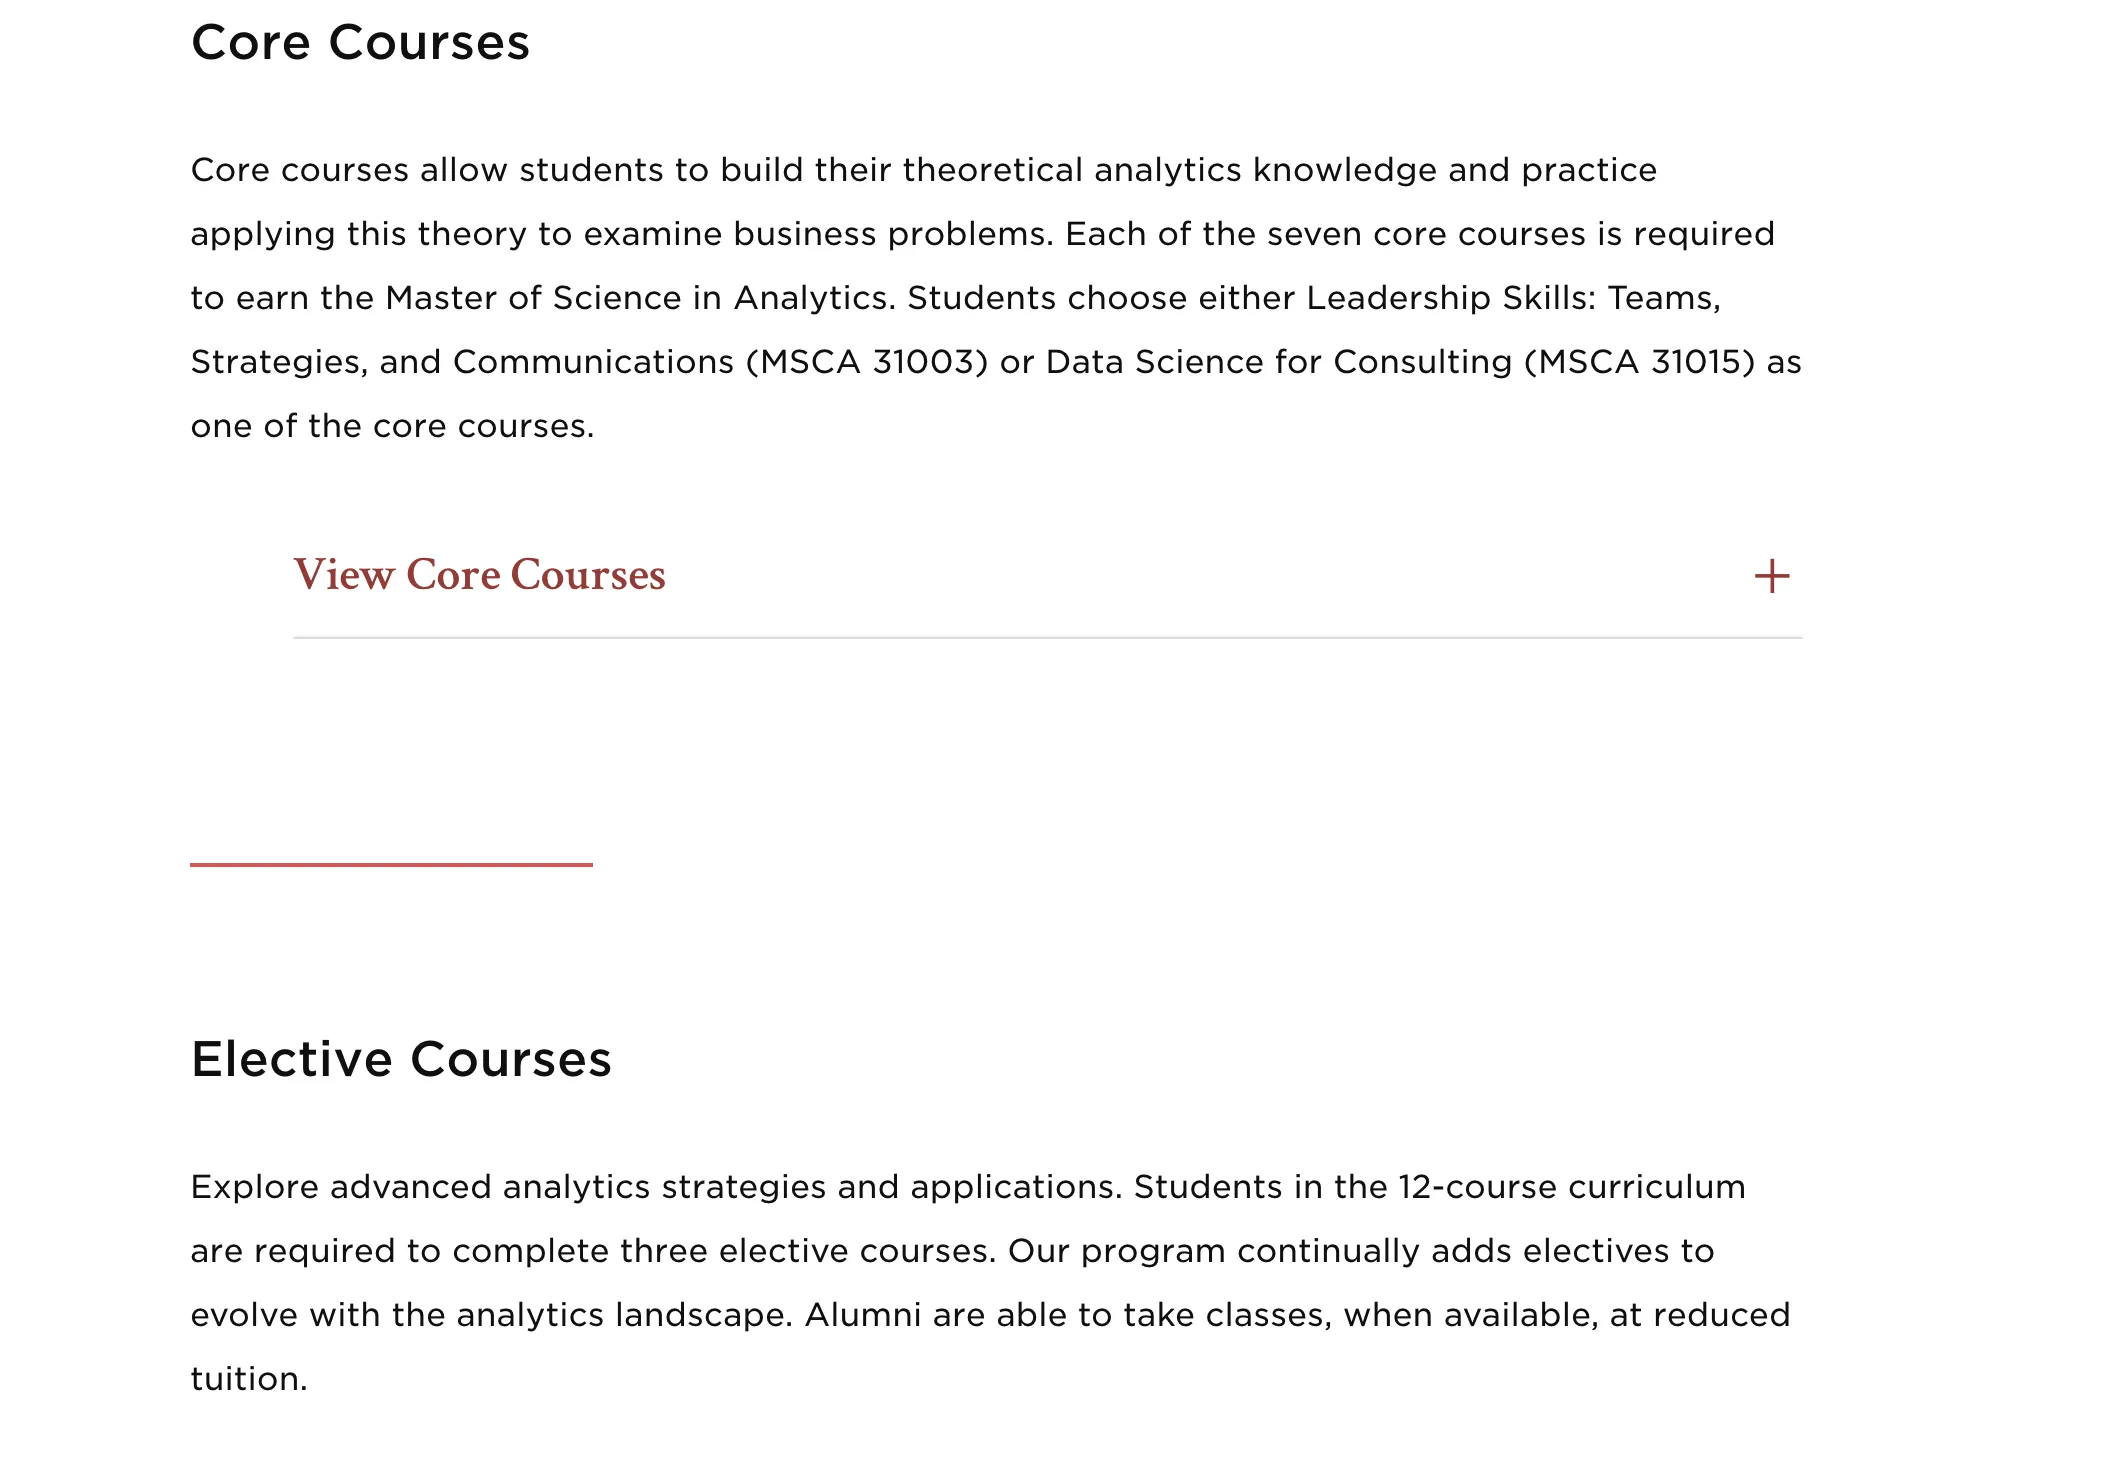The height and width of the screenshot is (1466, 2110).
Task: Click the Core Courses heading
Action: coord(360,43)
